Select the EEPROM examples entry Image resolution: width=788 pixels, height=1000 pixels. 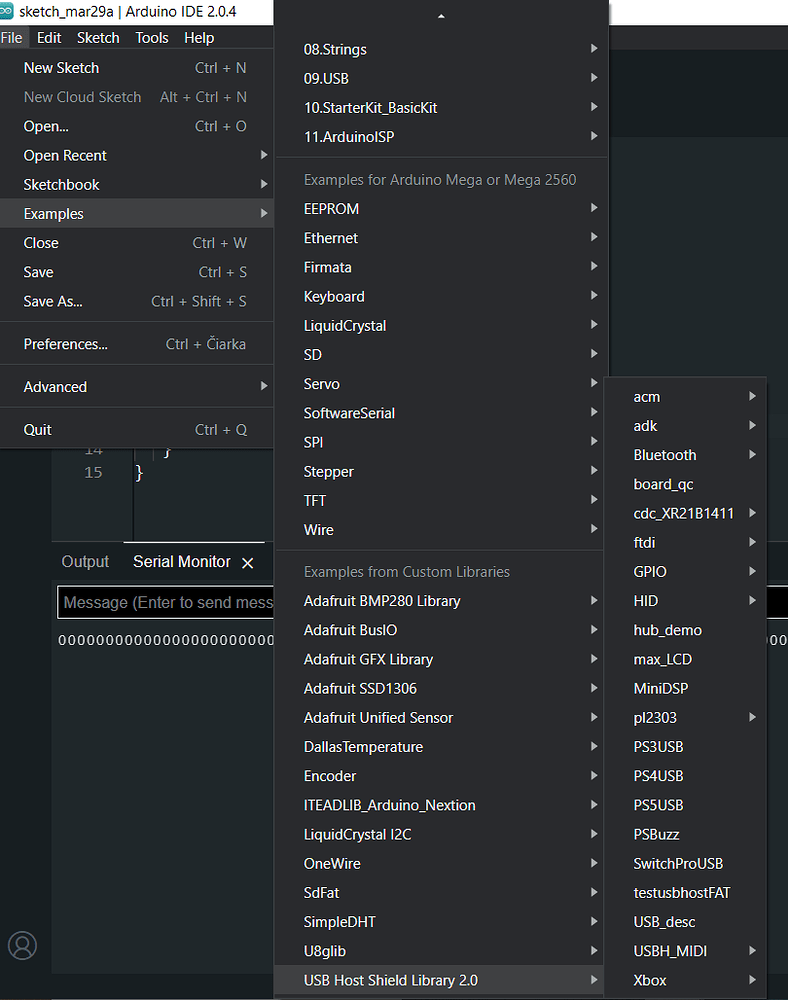pos(331,208)
